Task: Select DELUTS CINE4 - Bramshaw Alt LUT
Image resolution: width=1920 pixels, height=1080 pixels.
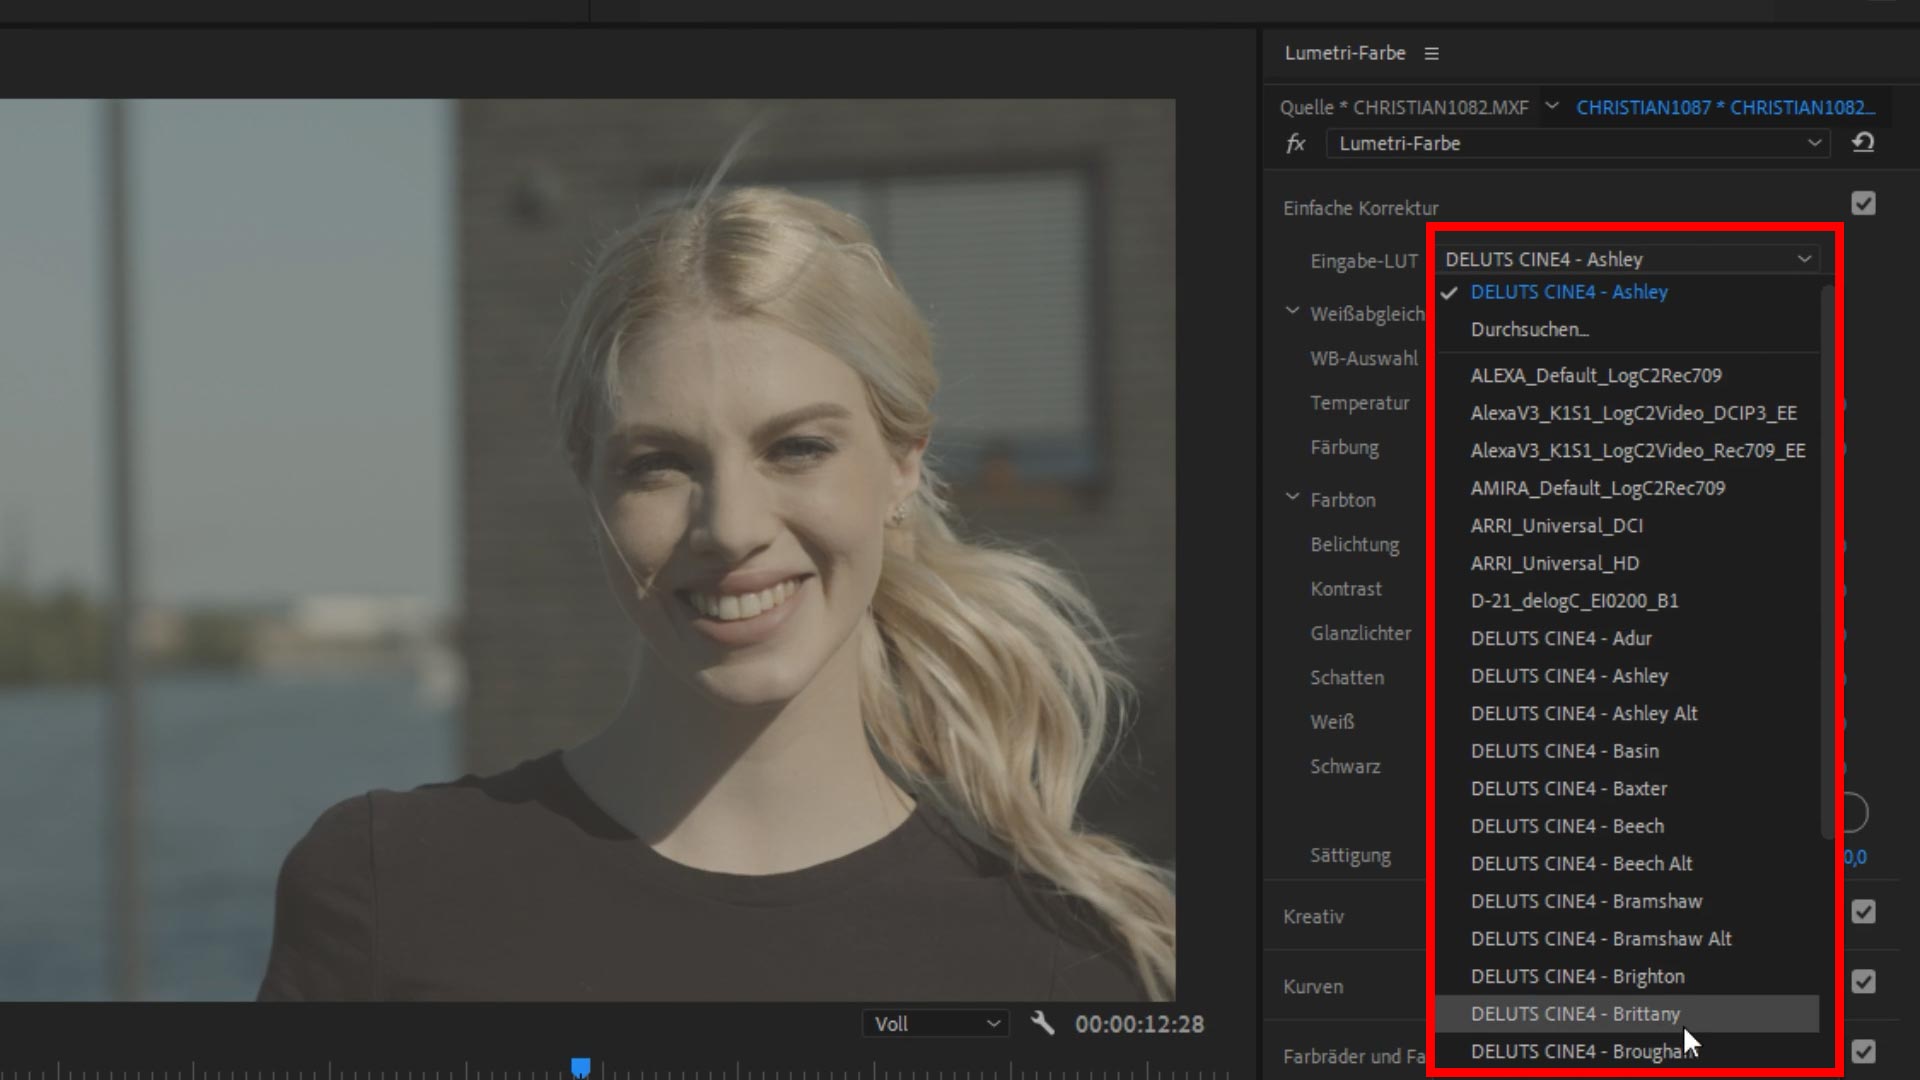Action: coord(1628,938)
